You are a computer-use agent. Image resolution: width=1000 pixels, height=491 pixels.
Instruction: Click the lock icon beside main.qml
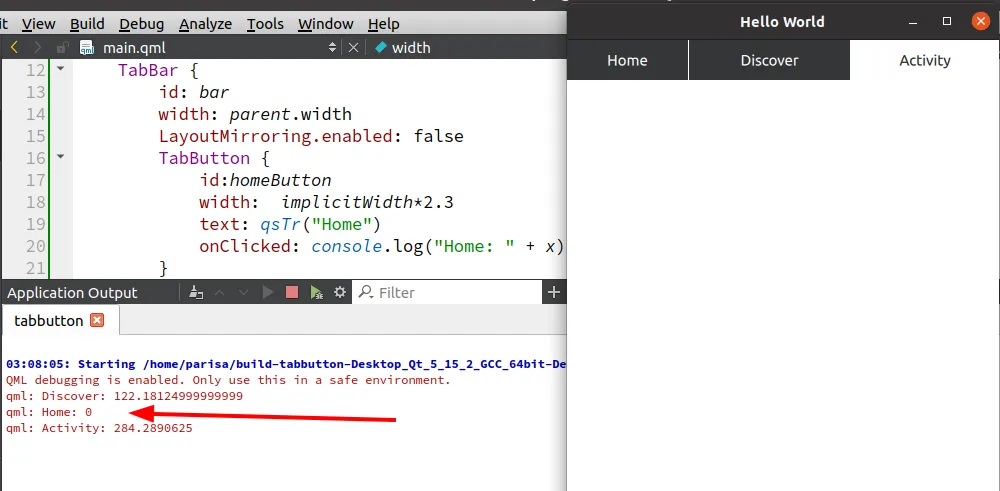62,48
